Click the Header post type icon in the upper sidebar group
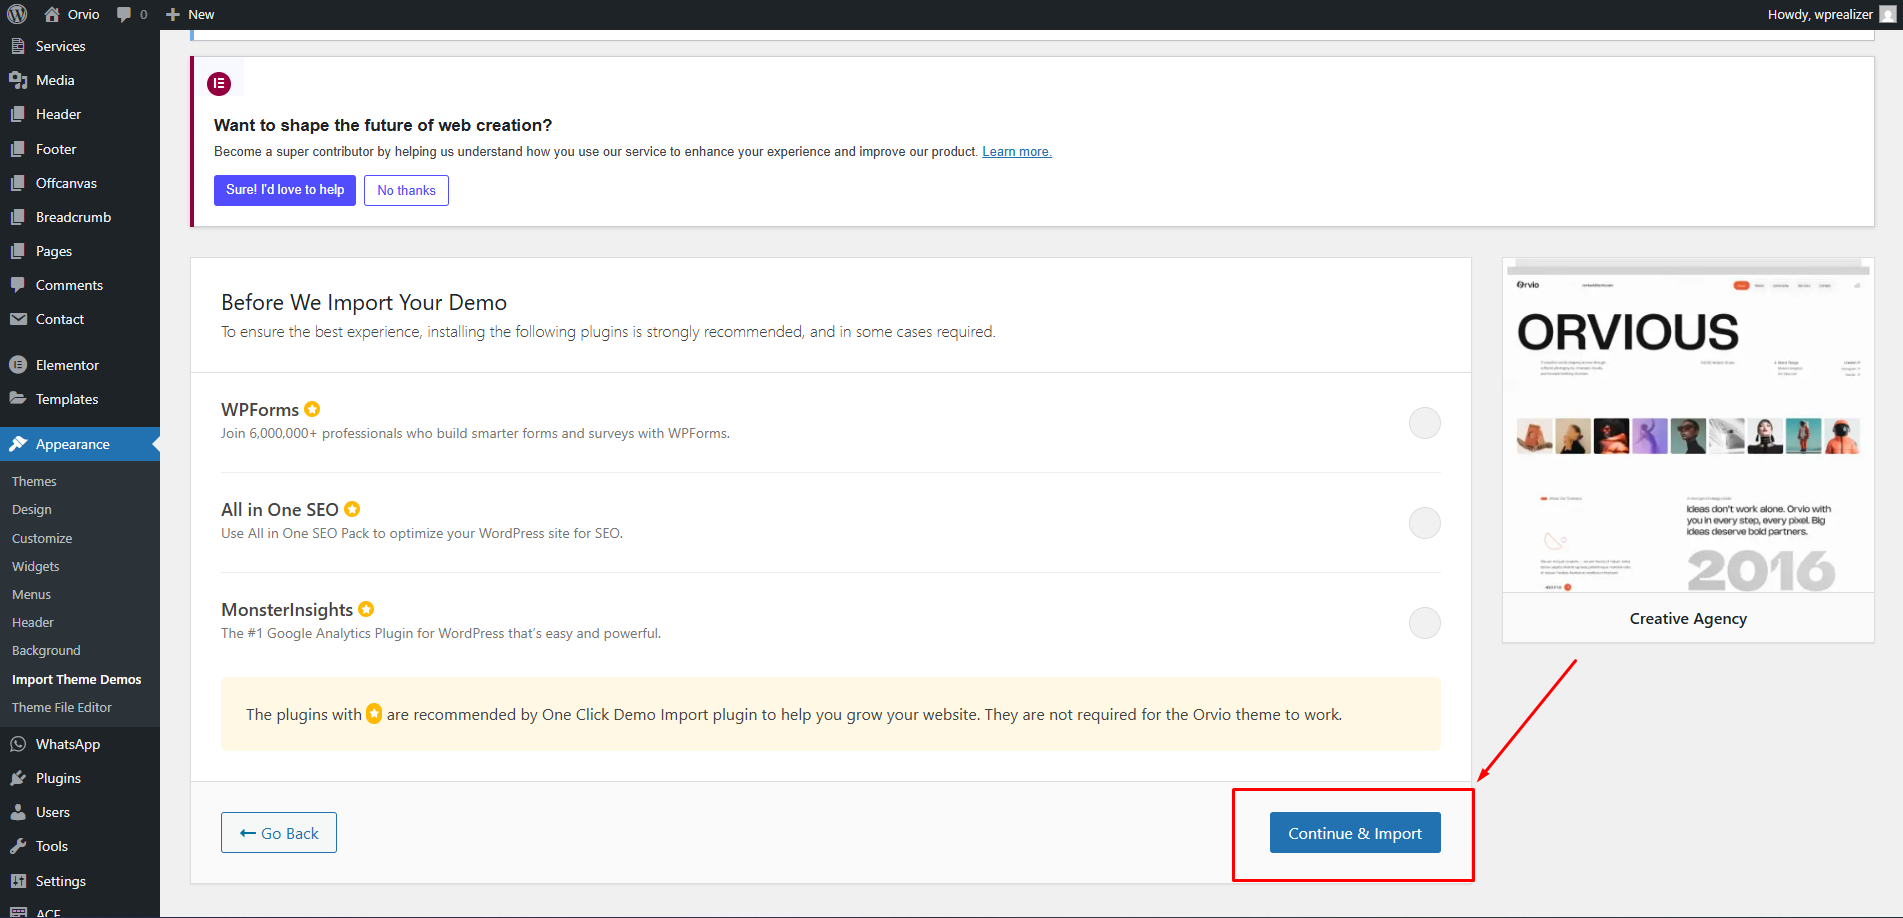This screenshot has height=918, width=1903. pos(18,114)
